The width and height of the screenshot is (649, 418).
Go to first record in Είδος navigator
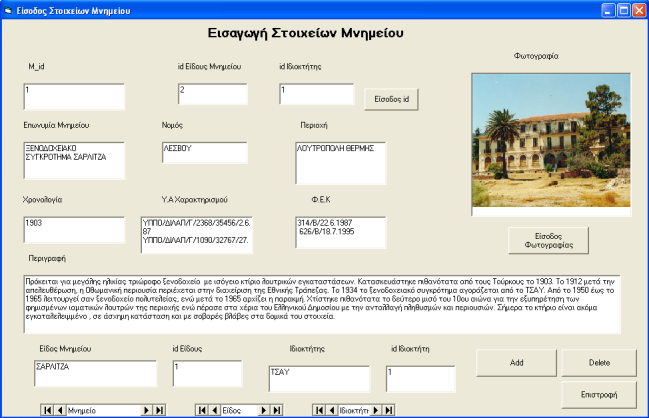click(202, 410)
